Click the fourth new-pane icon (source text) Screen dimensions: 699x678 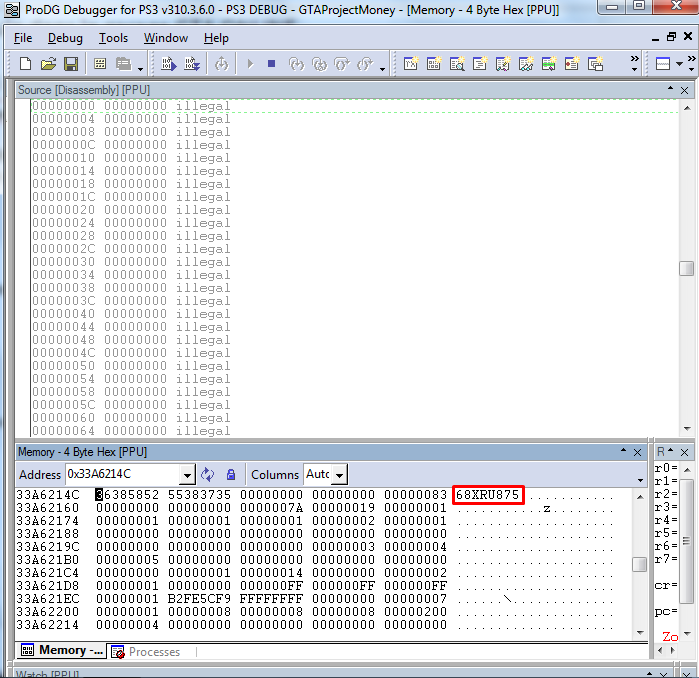click(480, 64)
